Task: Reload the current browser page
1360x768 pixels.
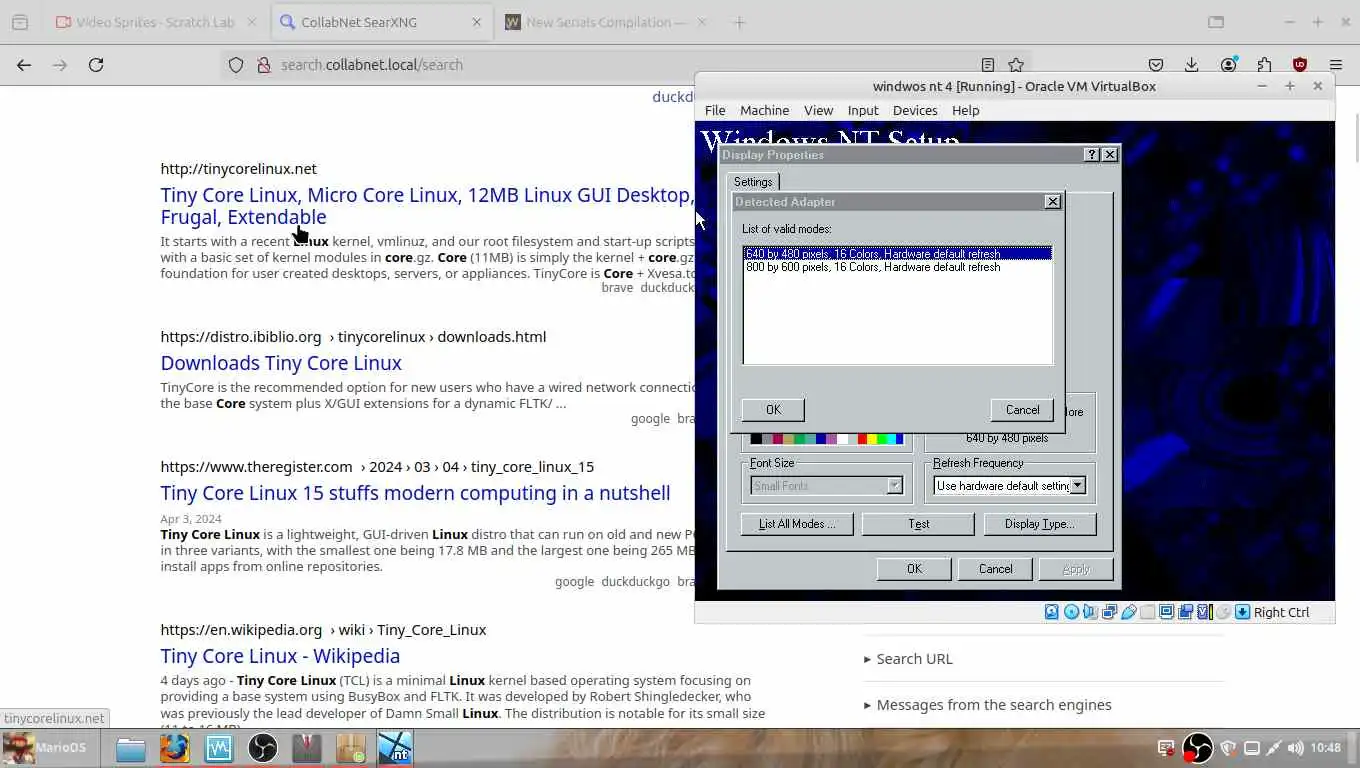Action: point(96,65)
